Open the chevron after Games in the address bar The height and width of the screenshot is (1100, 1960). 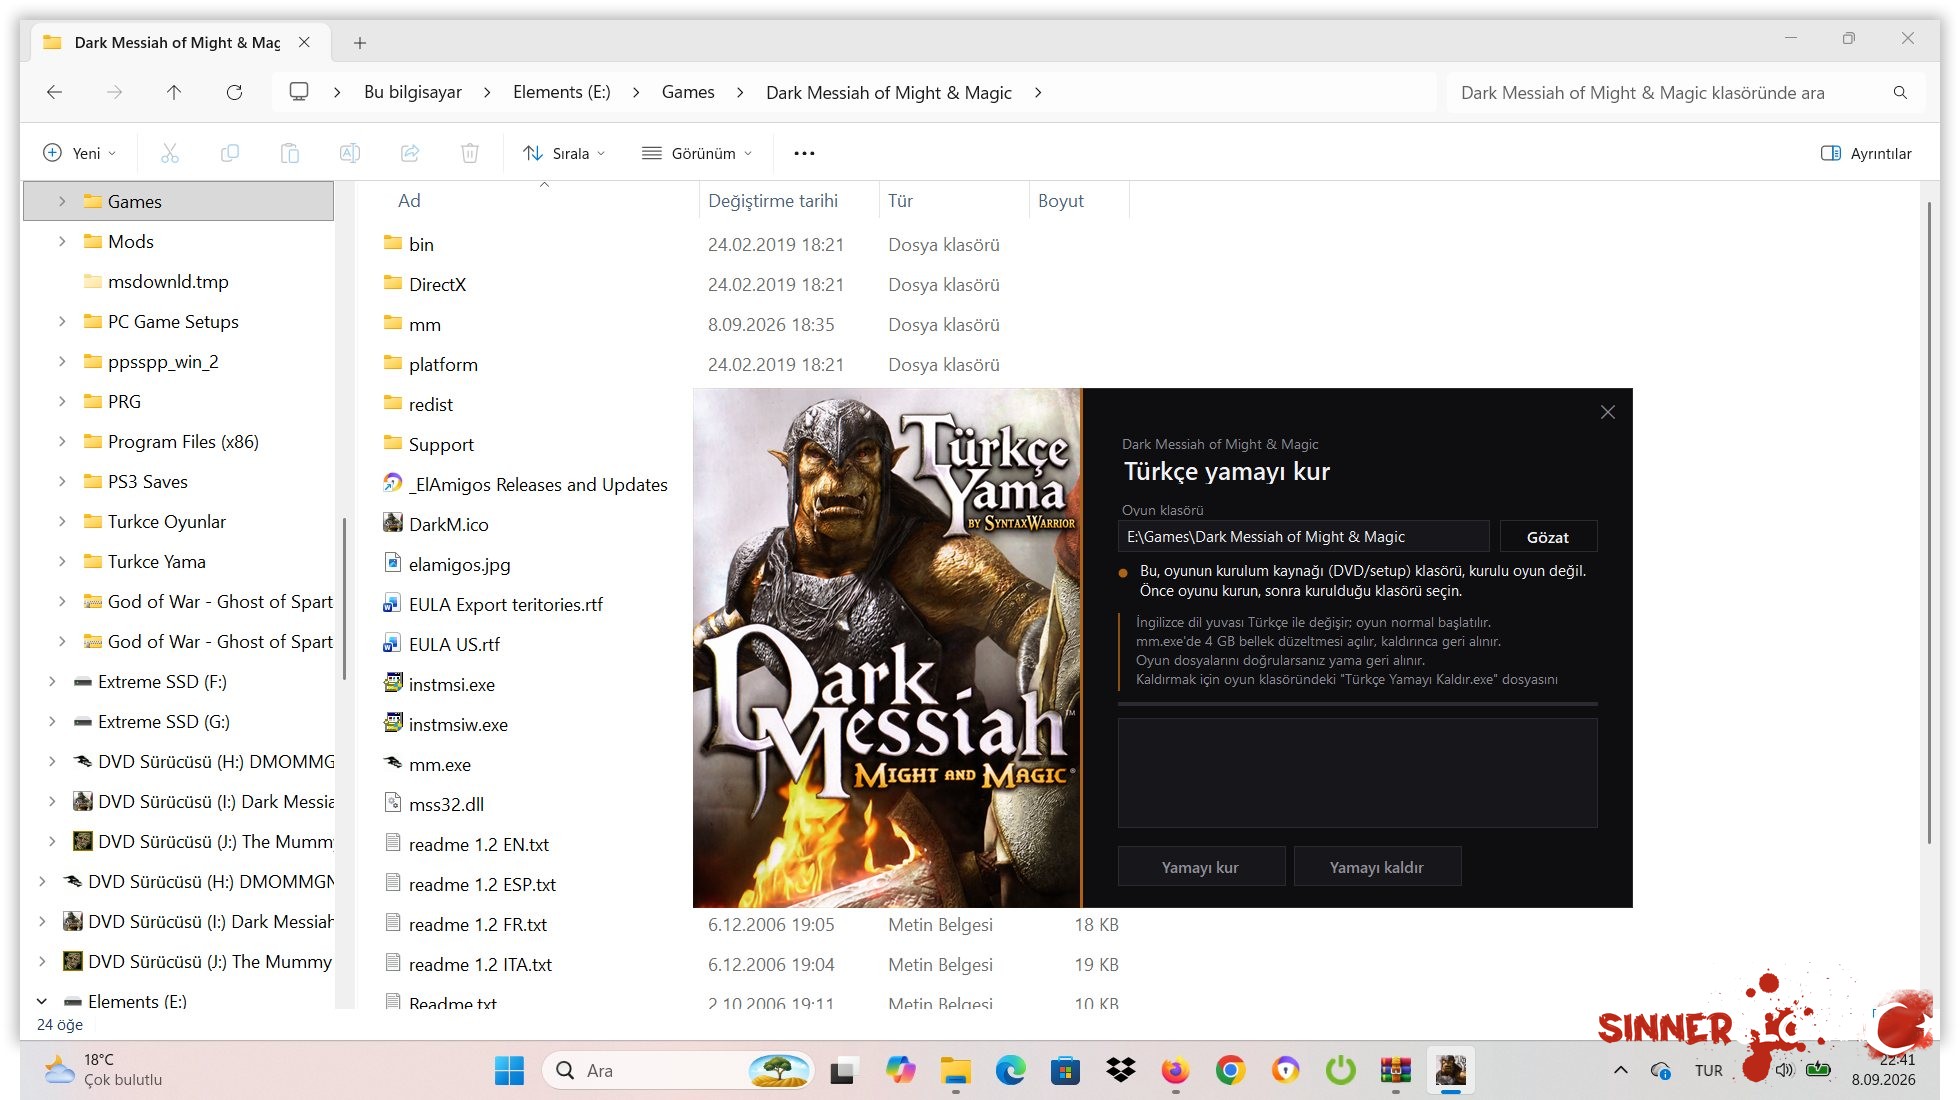tap(740, 92)
